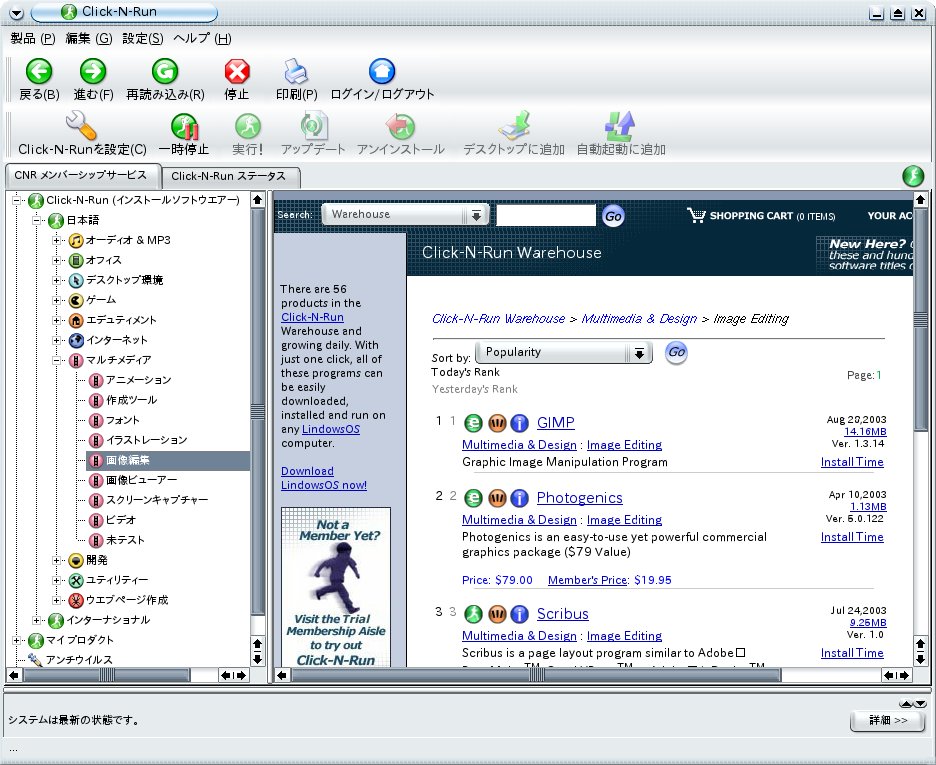Click the search text input field
The image size is (936, 765).
coord(546,215)
